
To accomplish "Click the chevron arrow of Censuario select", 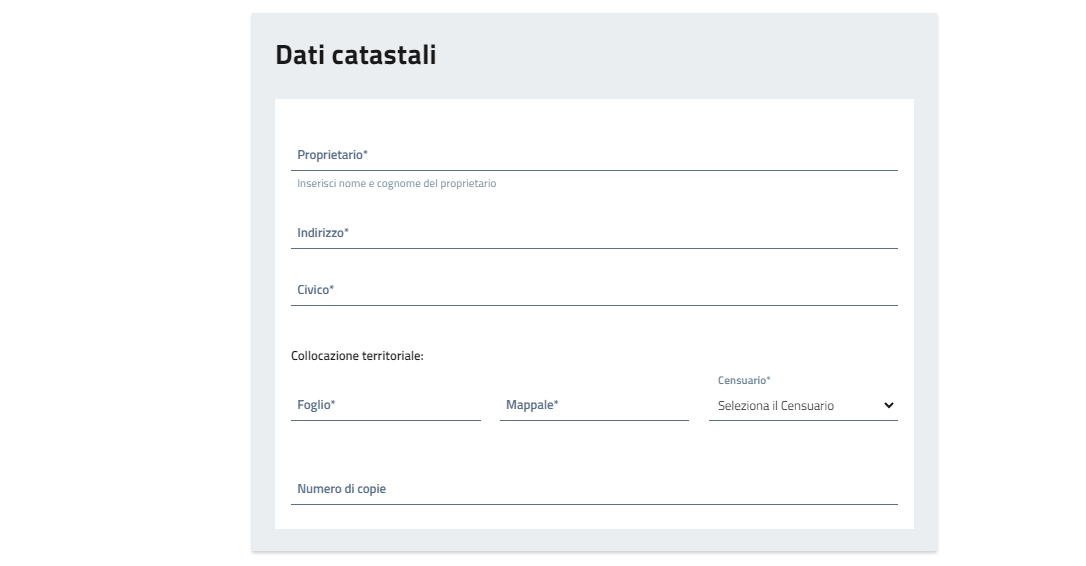I will pyautogui.click(x=888, y=406).
